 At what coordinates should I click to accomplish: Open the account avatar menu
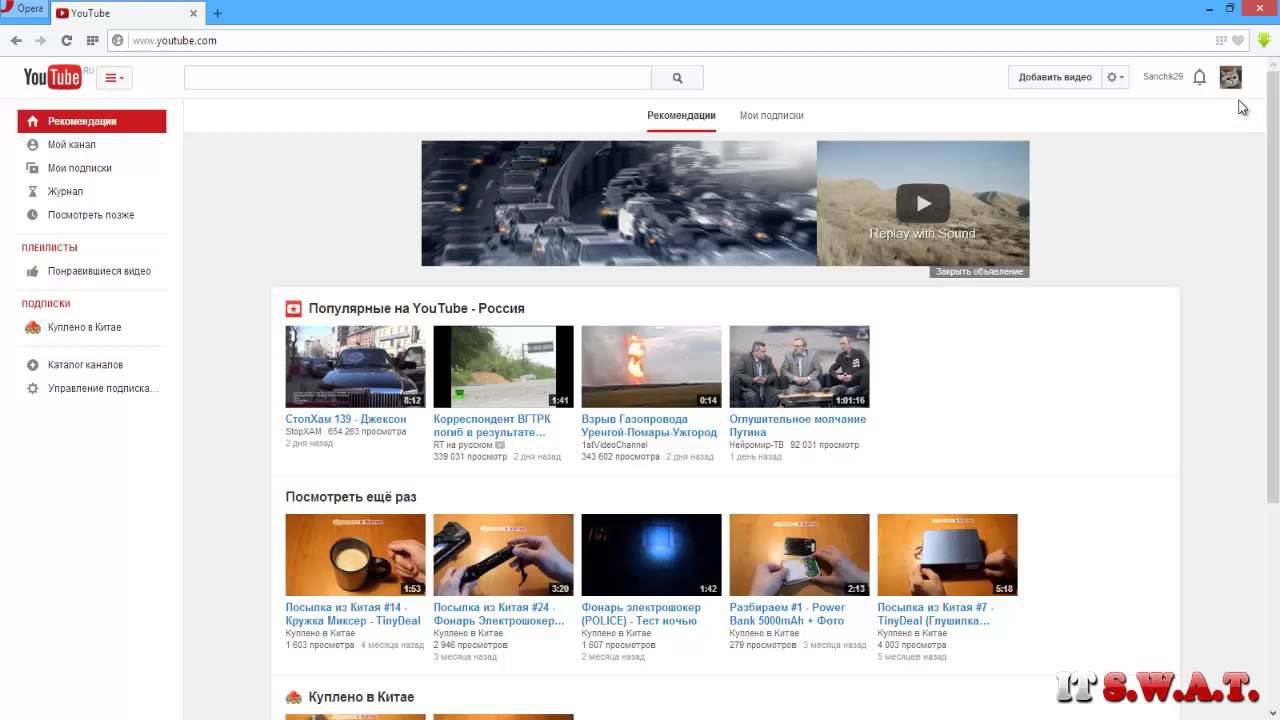1230,77
